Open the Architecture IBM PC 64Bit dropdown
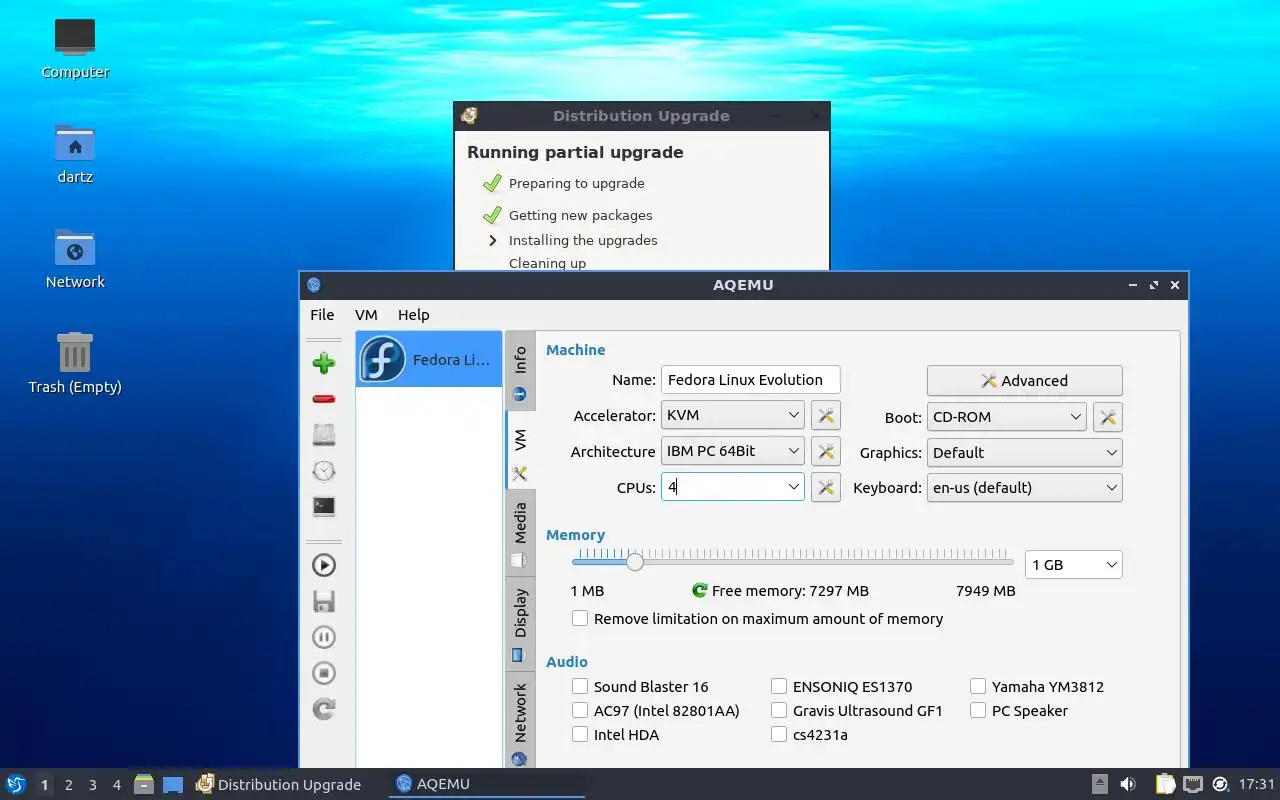The image size is (1280, 800). [733, 451]
